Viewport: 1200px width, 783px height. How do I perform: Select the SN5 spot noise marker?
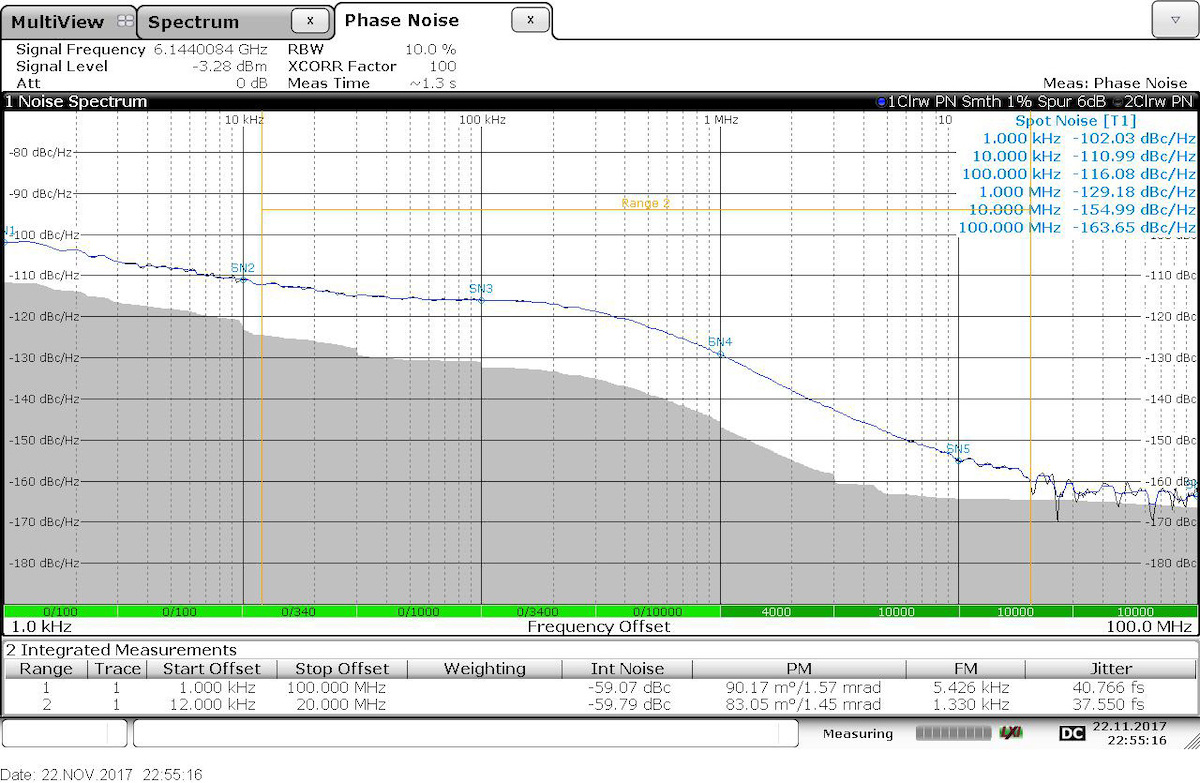958,448
